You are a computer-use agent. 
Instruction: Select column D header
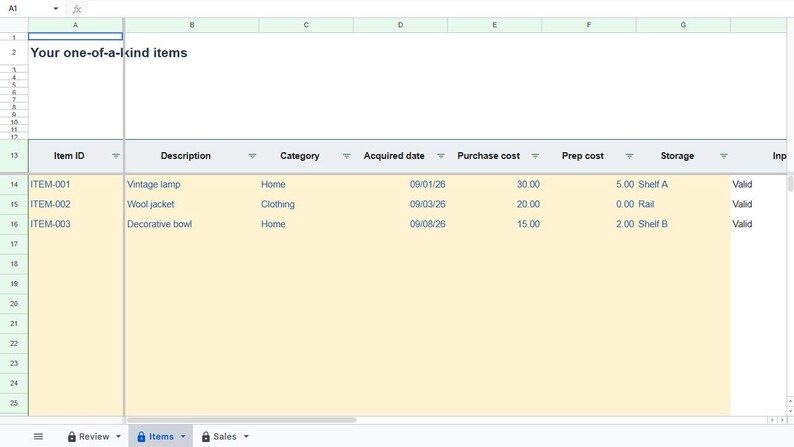400,25
